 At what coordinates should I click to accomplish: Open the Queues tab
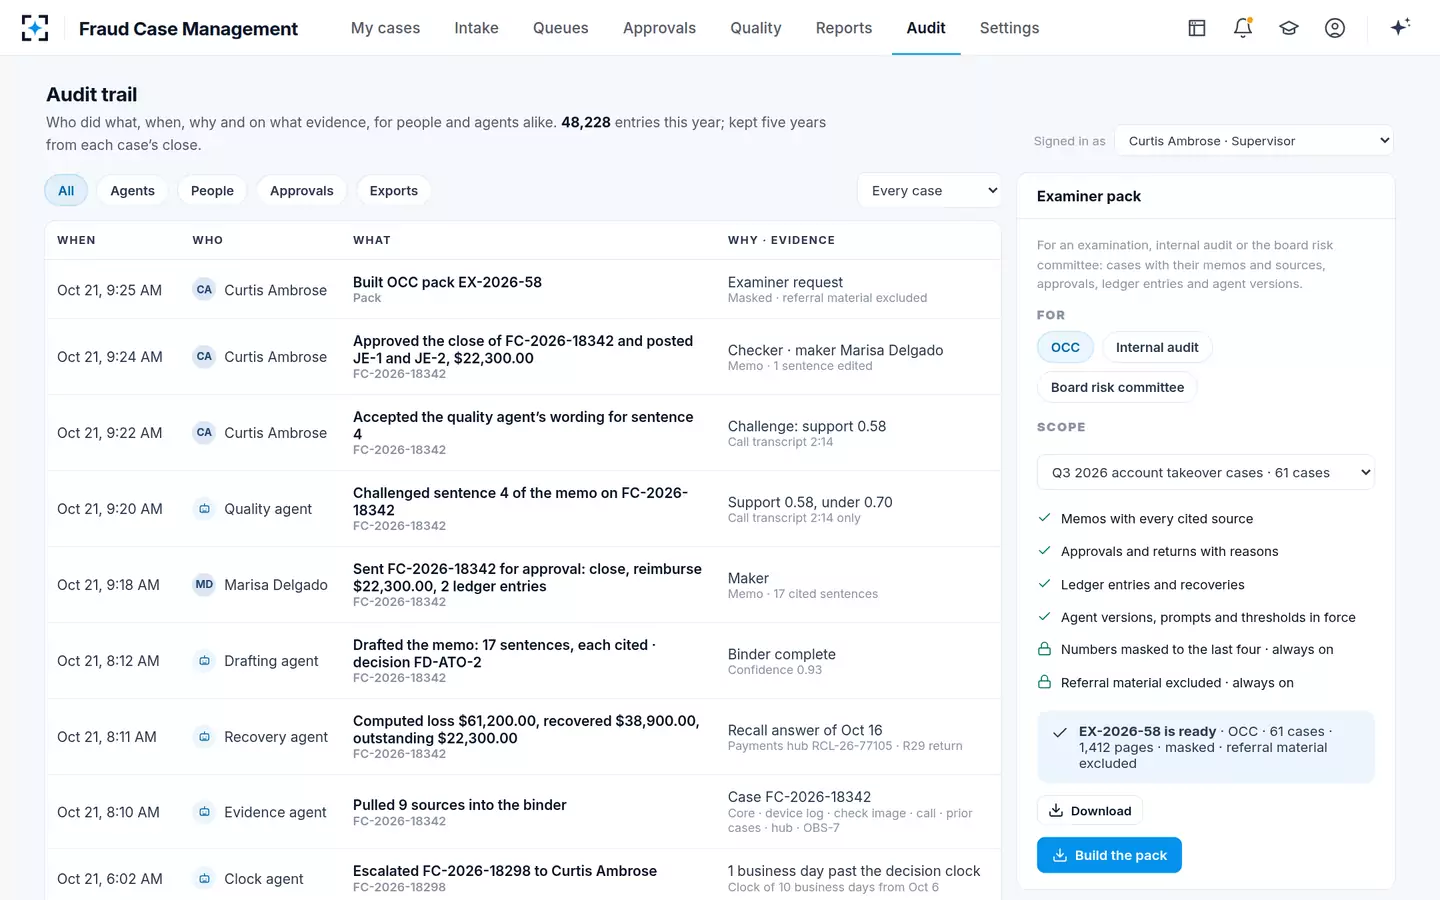tap(560, 28)
